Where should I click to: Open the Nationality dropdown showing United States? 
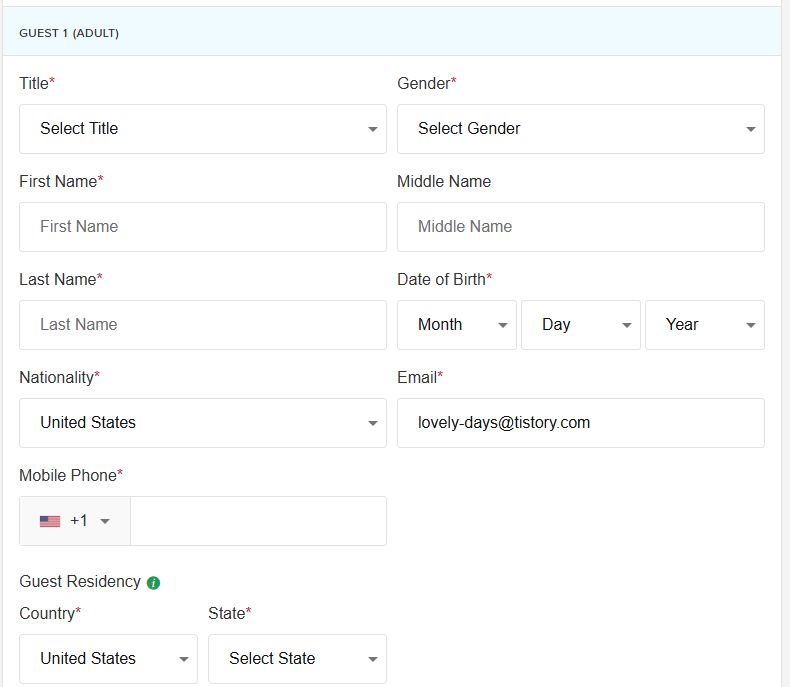[203, 423]
